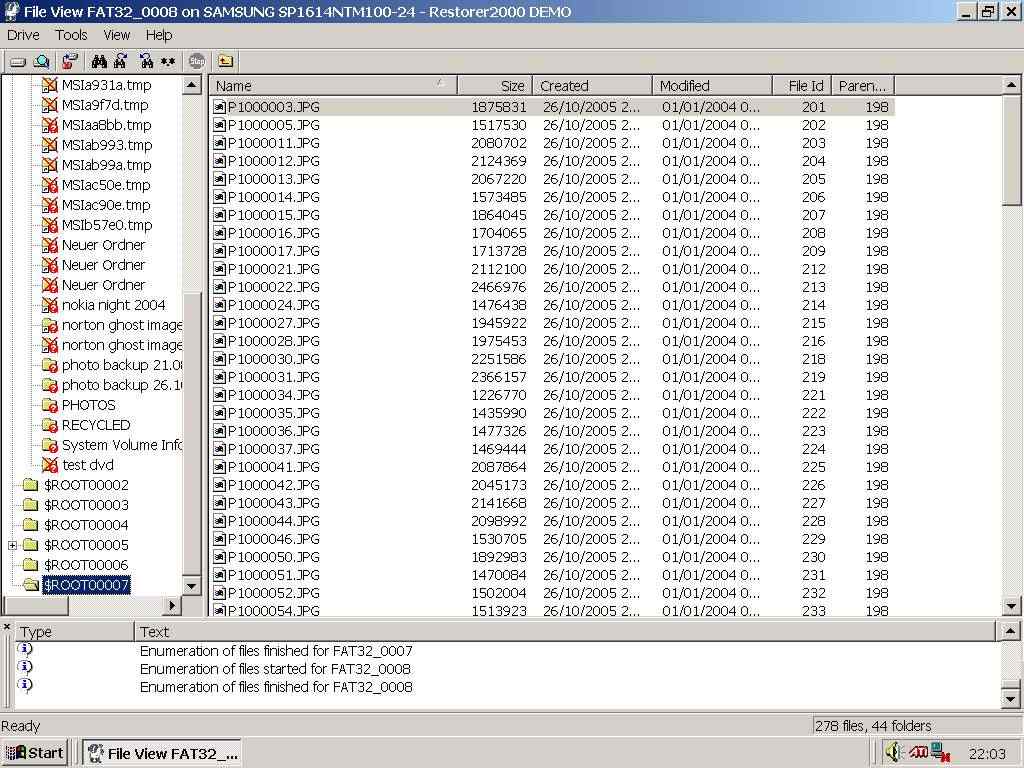This screenshot has width=1024, height=768.
Task: Select MSIa931a.tmp in the tree
Action: pos(106,85)
